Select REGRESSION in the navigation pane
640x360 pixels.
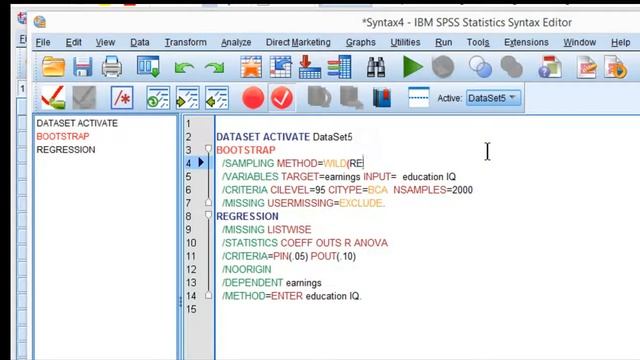66,150
